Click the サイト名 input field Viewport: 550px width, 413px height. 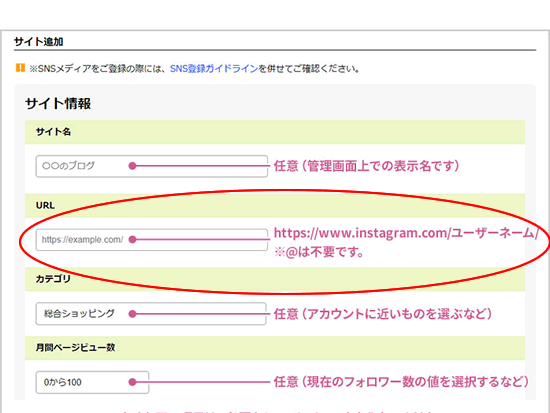[152, 166]
